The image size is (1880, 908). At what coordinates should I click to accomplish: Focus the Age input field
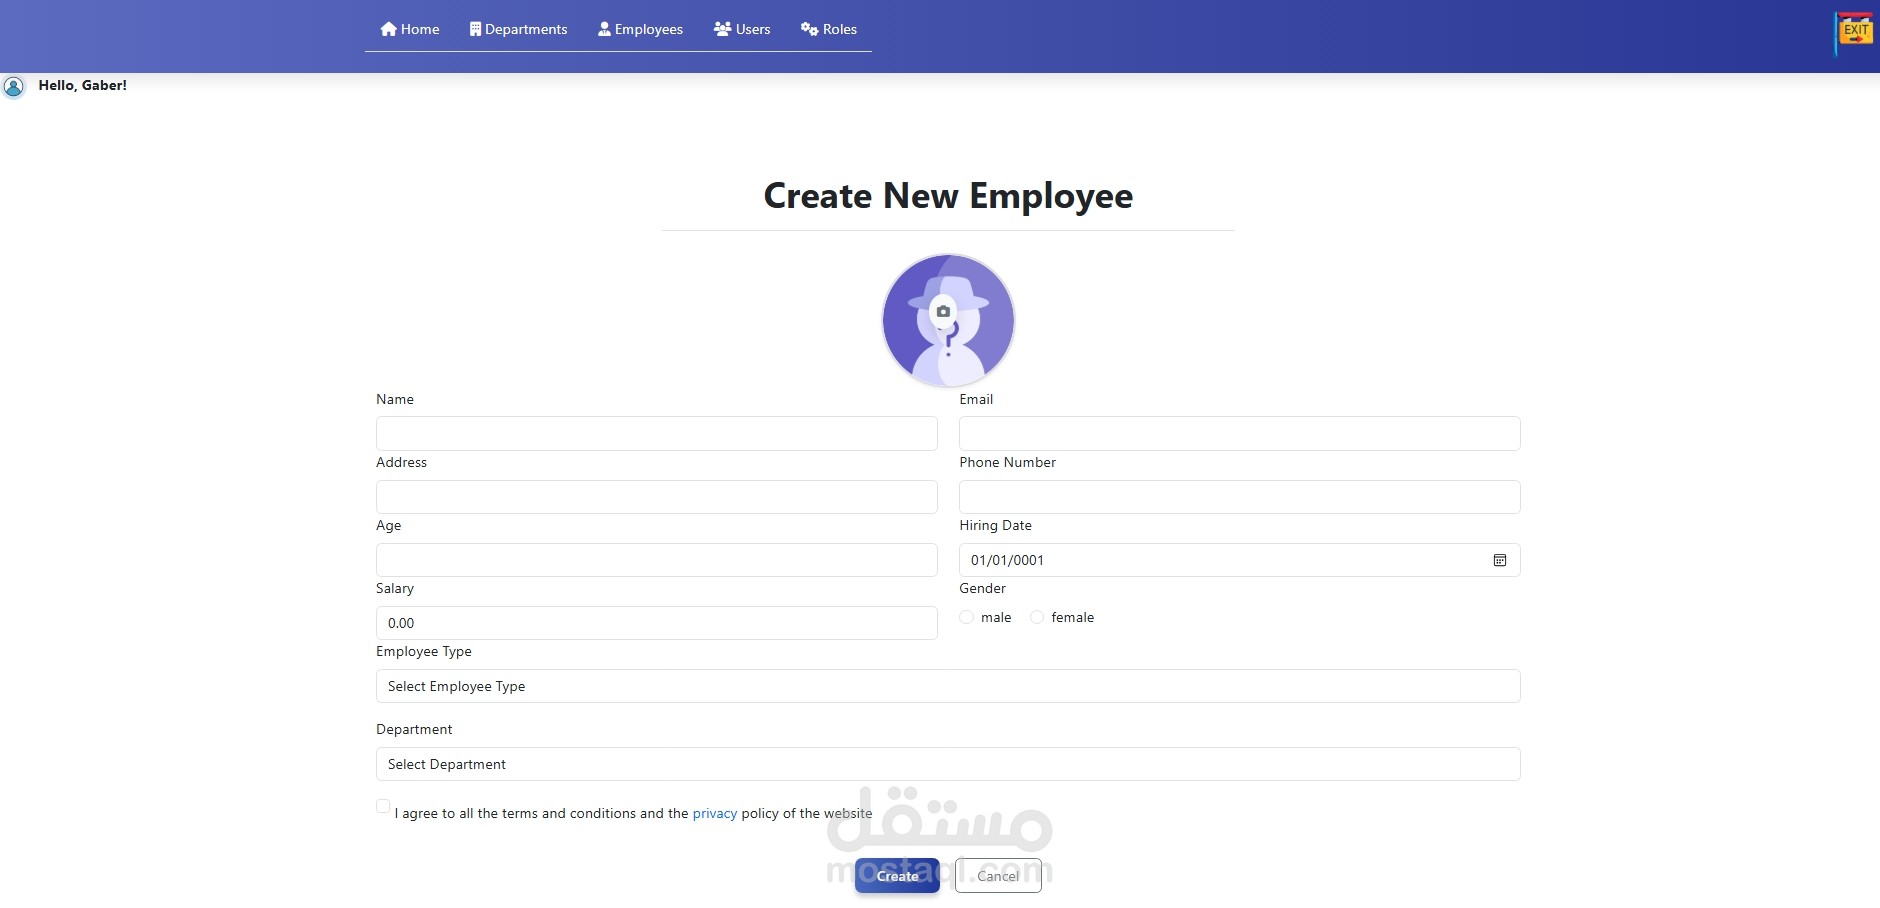657,560
